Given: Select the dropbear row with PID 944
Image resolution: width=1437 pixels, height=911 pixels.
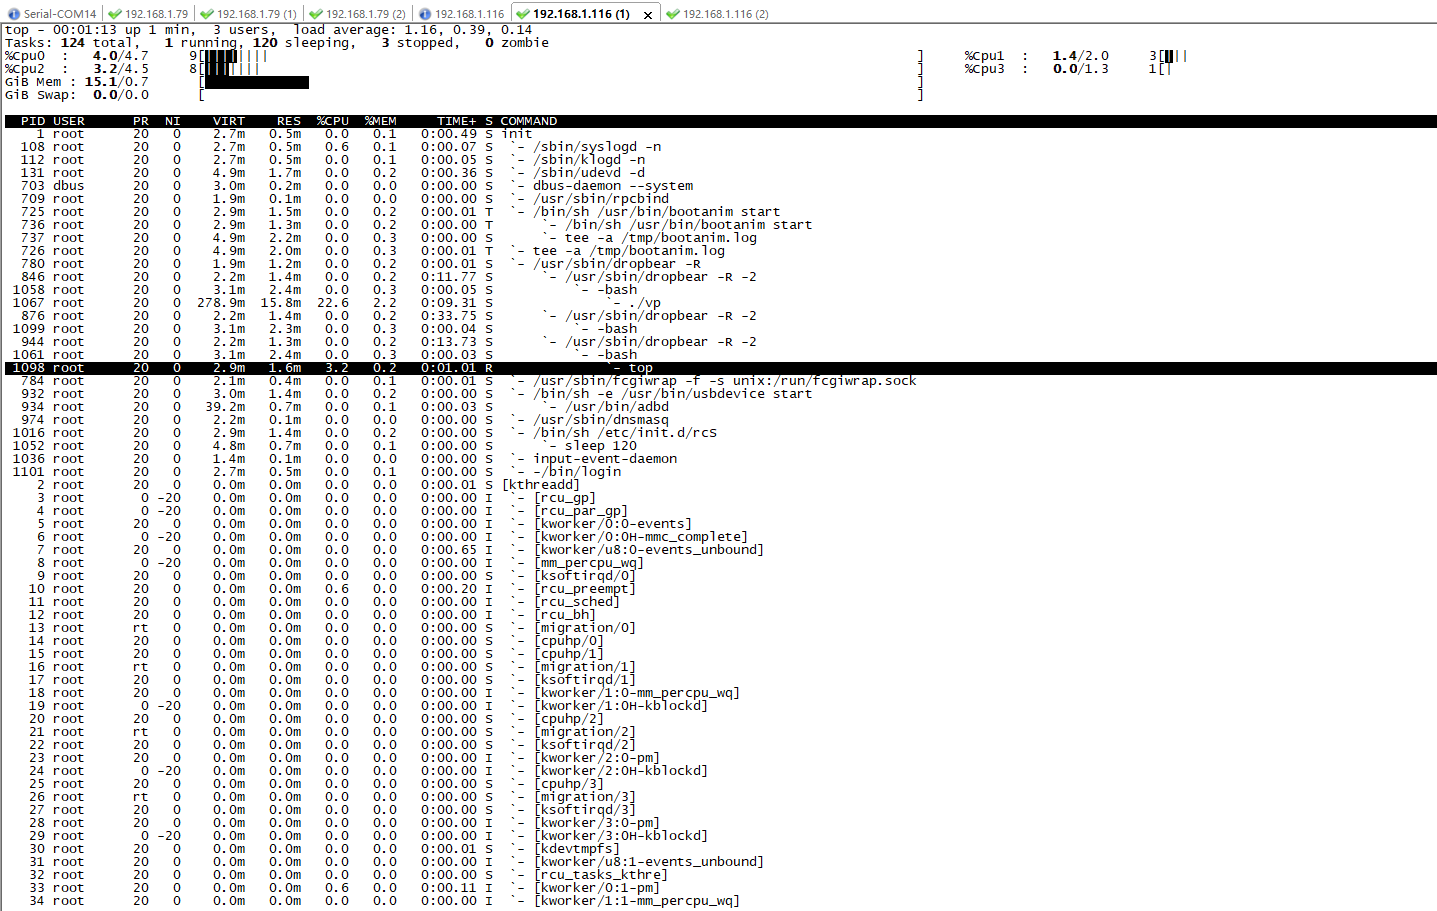Looking at the screenshot, I should 720,342.
